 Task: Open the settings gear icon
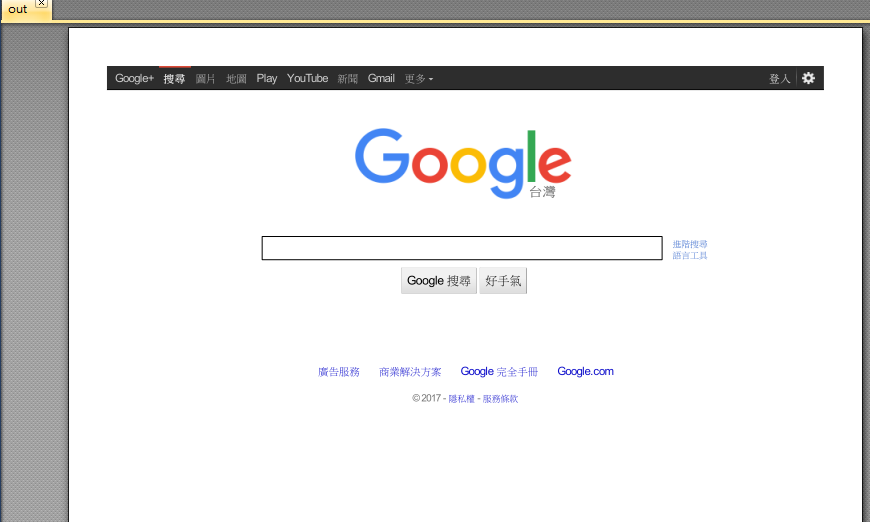click(x=808, y=78)
